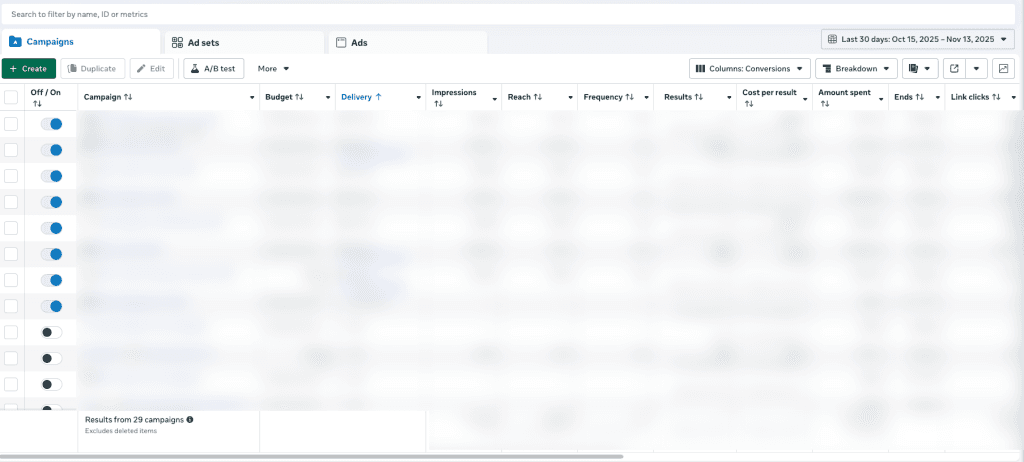The width and height of the screenshot is (1024, 462).
Task: Open the More menu
Action: (273, 69)
